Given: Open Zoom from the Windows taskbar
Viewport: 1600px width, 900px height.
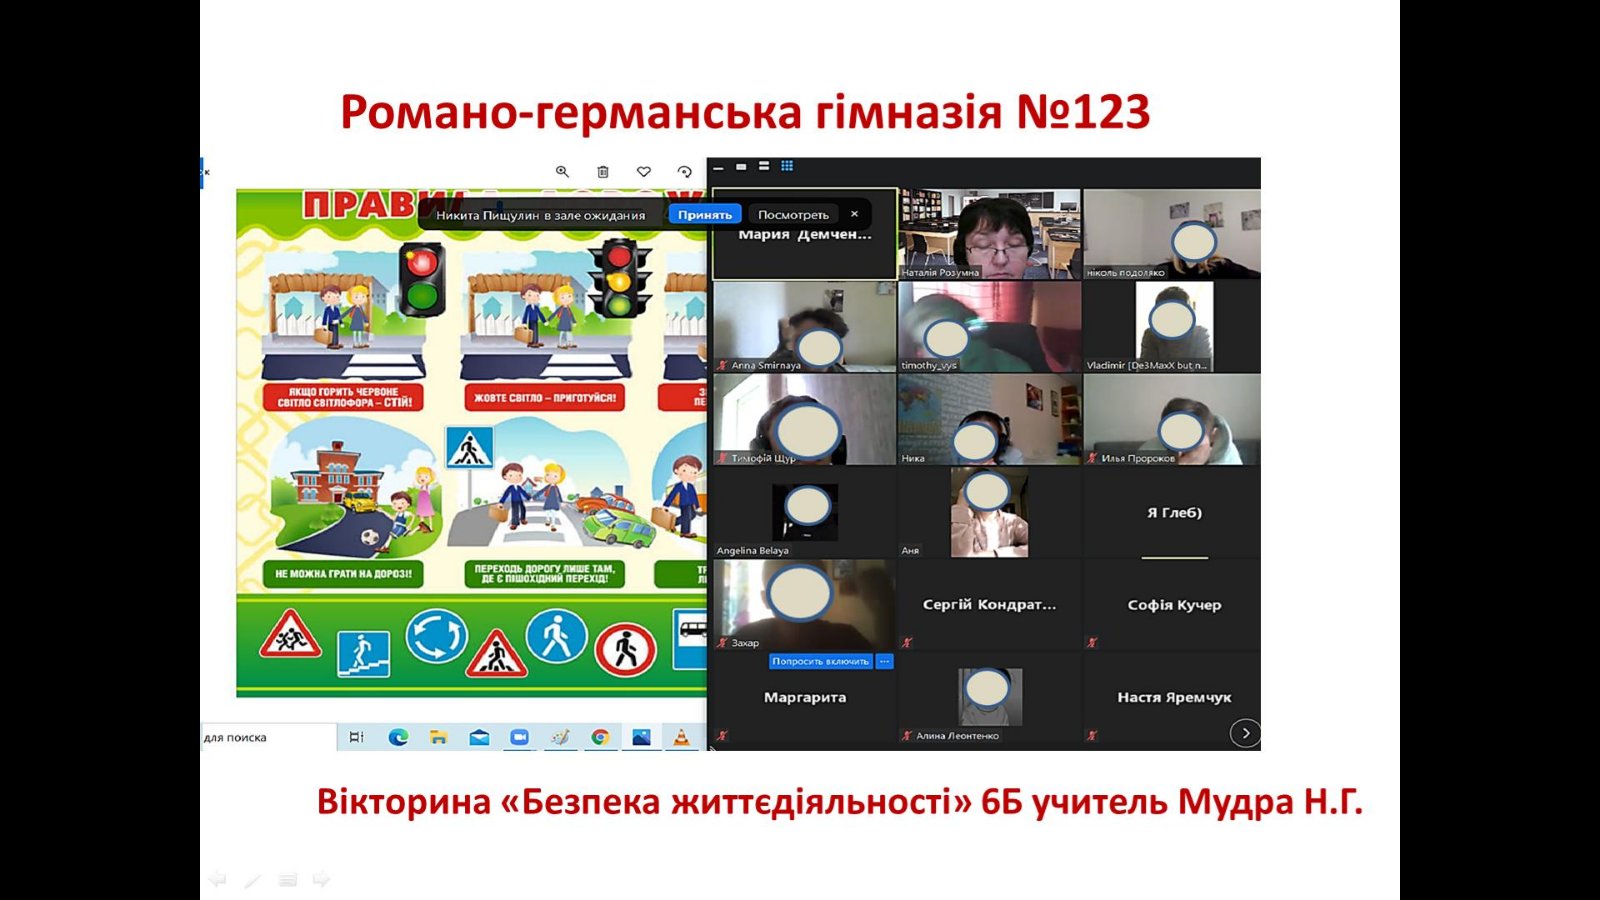Looking at the screenshot, I should click(x=519, y=737).
